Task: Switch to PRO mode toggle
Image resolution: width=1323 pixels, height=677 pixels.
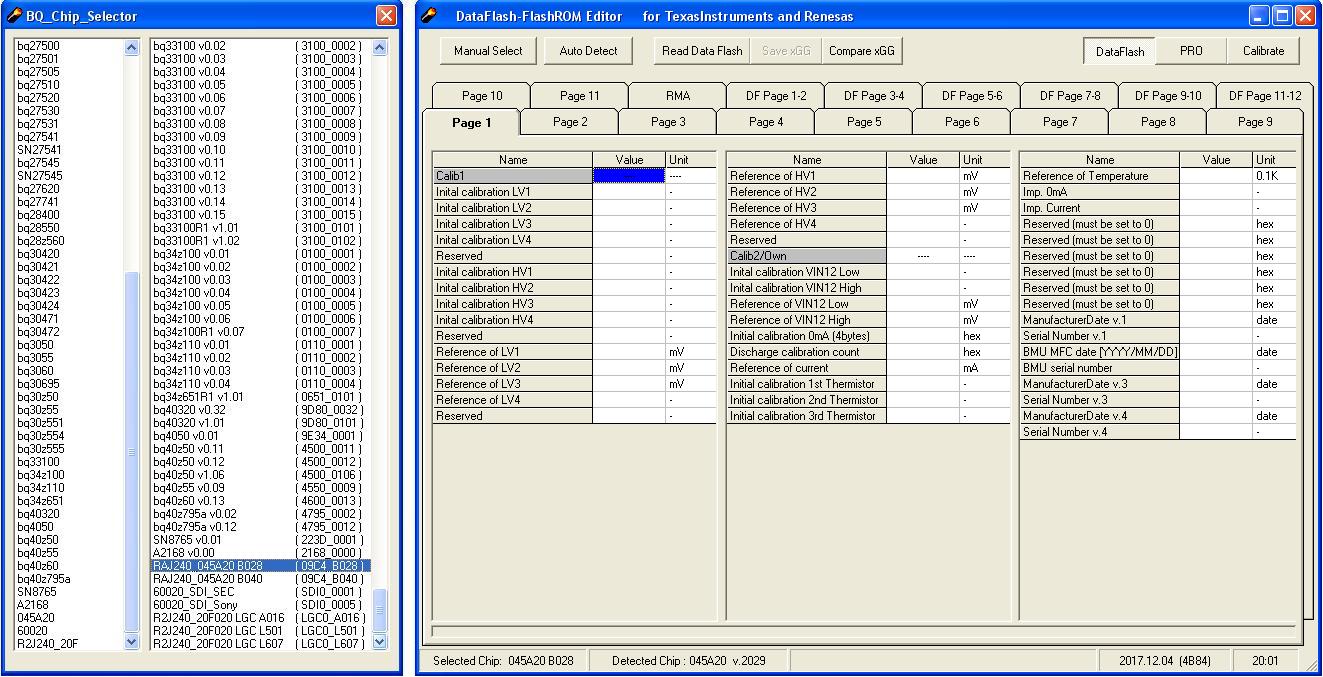Action: click(1191, 51)
